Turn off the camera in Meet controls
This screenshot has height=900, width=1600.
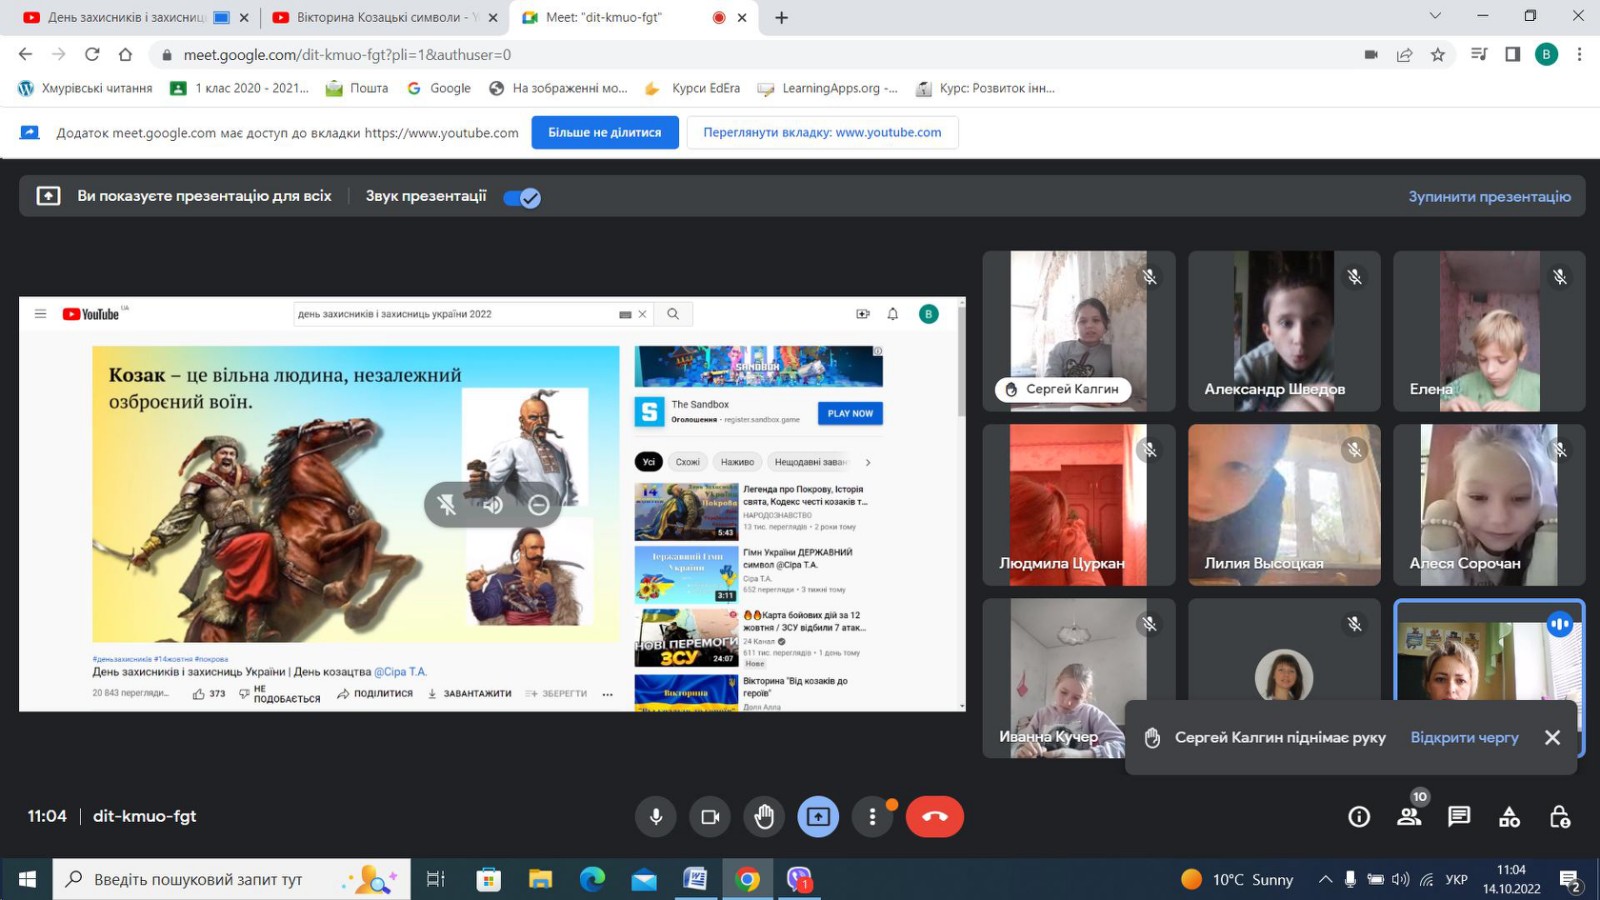pyautogui.click(x=710, y=817)
